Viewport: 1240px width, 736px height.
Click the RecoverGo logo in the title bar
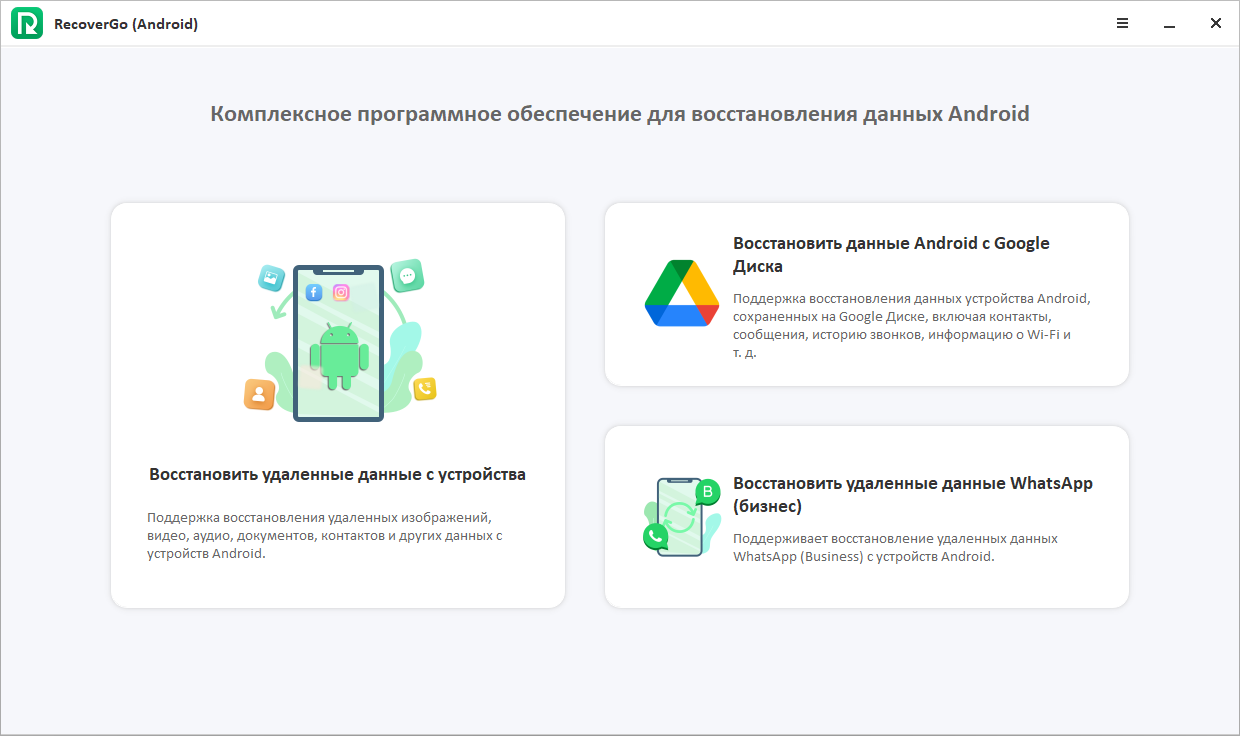[26, 22]
